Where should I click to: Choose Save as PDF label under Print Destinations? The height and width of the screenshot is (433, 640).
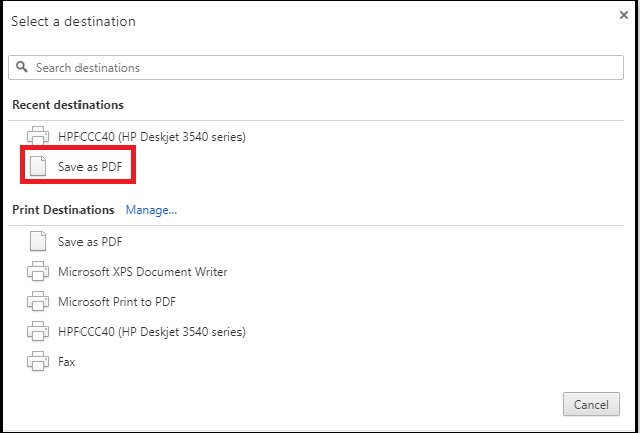tap(90, 242)
